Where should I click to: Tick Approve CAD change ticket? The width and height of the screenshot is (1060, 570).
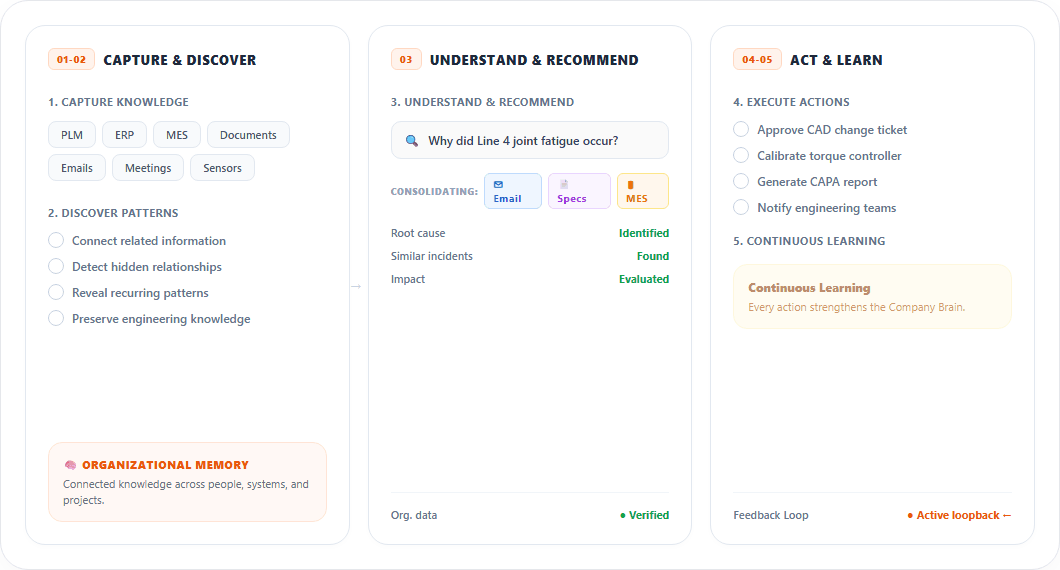pyautogui.click(x=741, y=129)
